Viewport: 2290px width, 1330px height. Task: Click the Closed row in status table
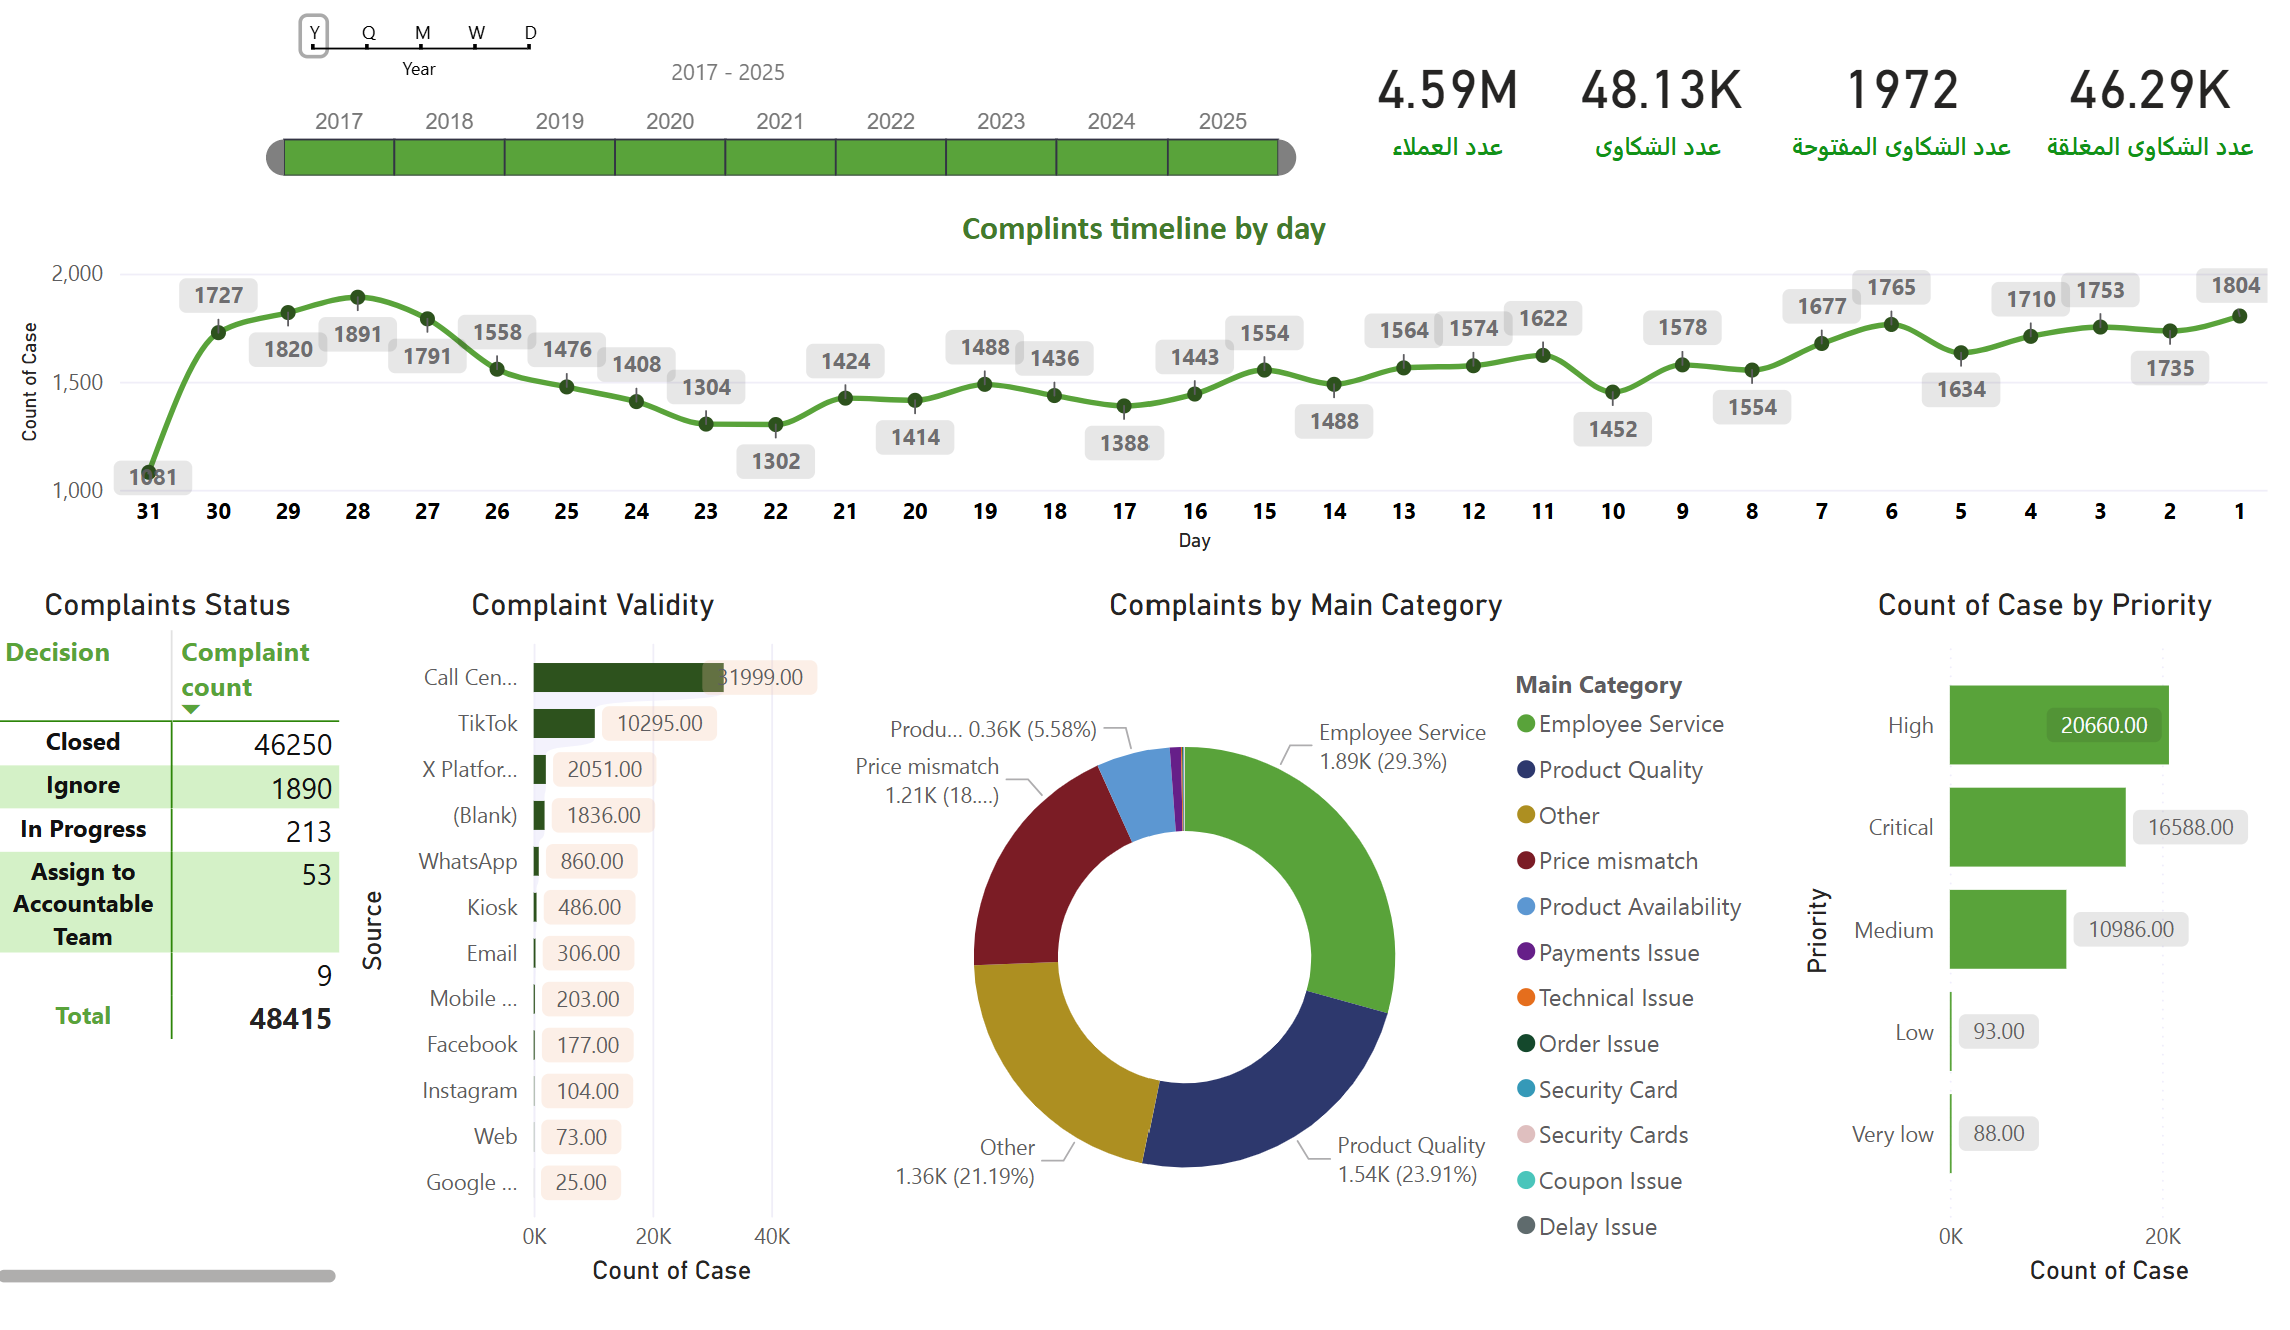coord(170,743)
